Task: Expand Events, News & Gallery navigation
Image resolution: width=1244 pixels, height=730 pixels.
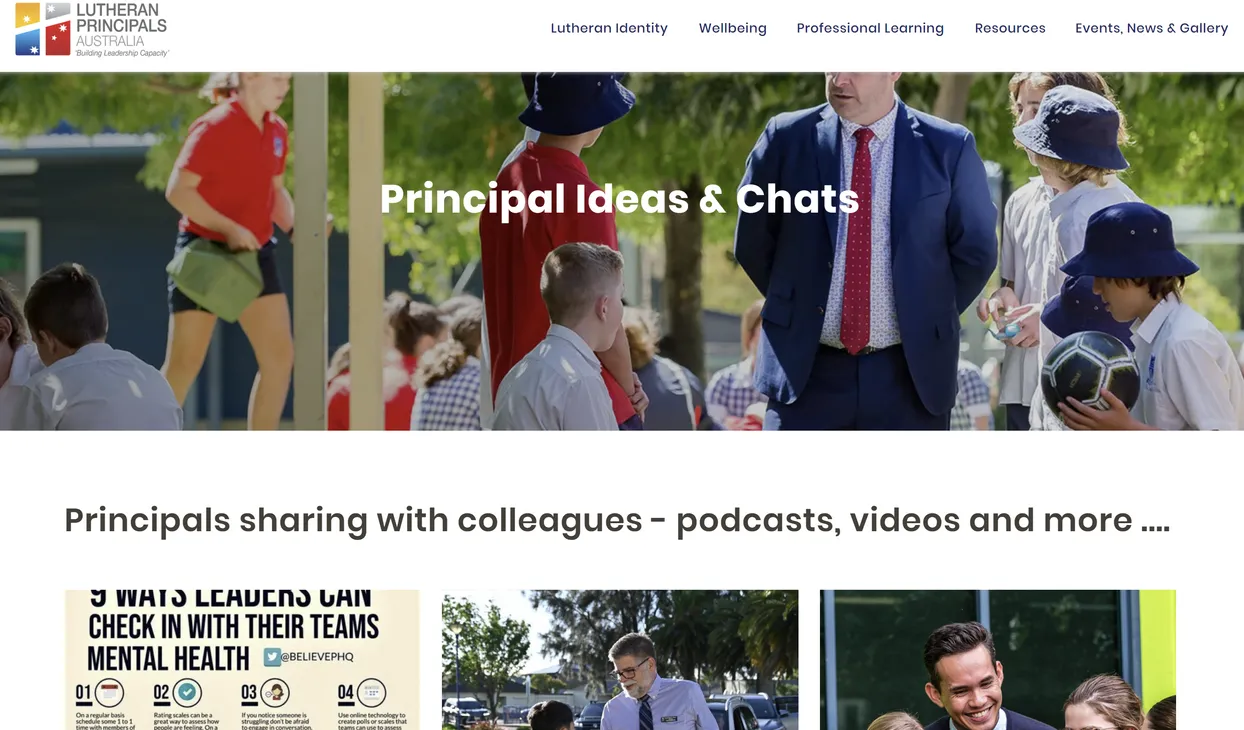Action: [x=1151, y=28]
